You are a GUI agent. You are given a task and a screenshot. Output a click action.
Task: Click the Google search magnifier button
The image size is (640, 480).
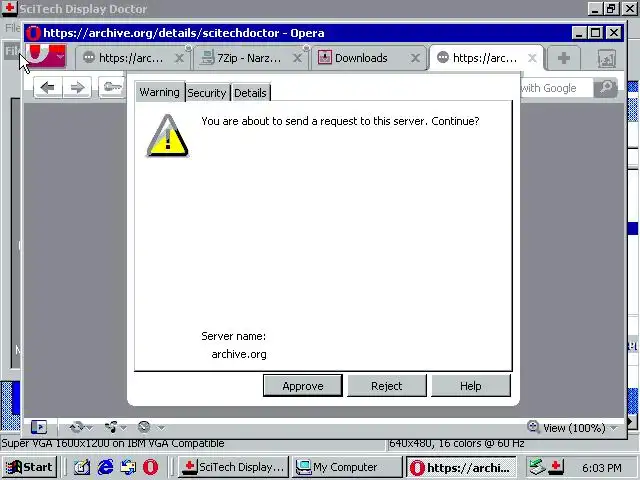pyautogui.click(x=606, y=87)
